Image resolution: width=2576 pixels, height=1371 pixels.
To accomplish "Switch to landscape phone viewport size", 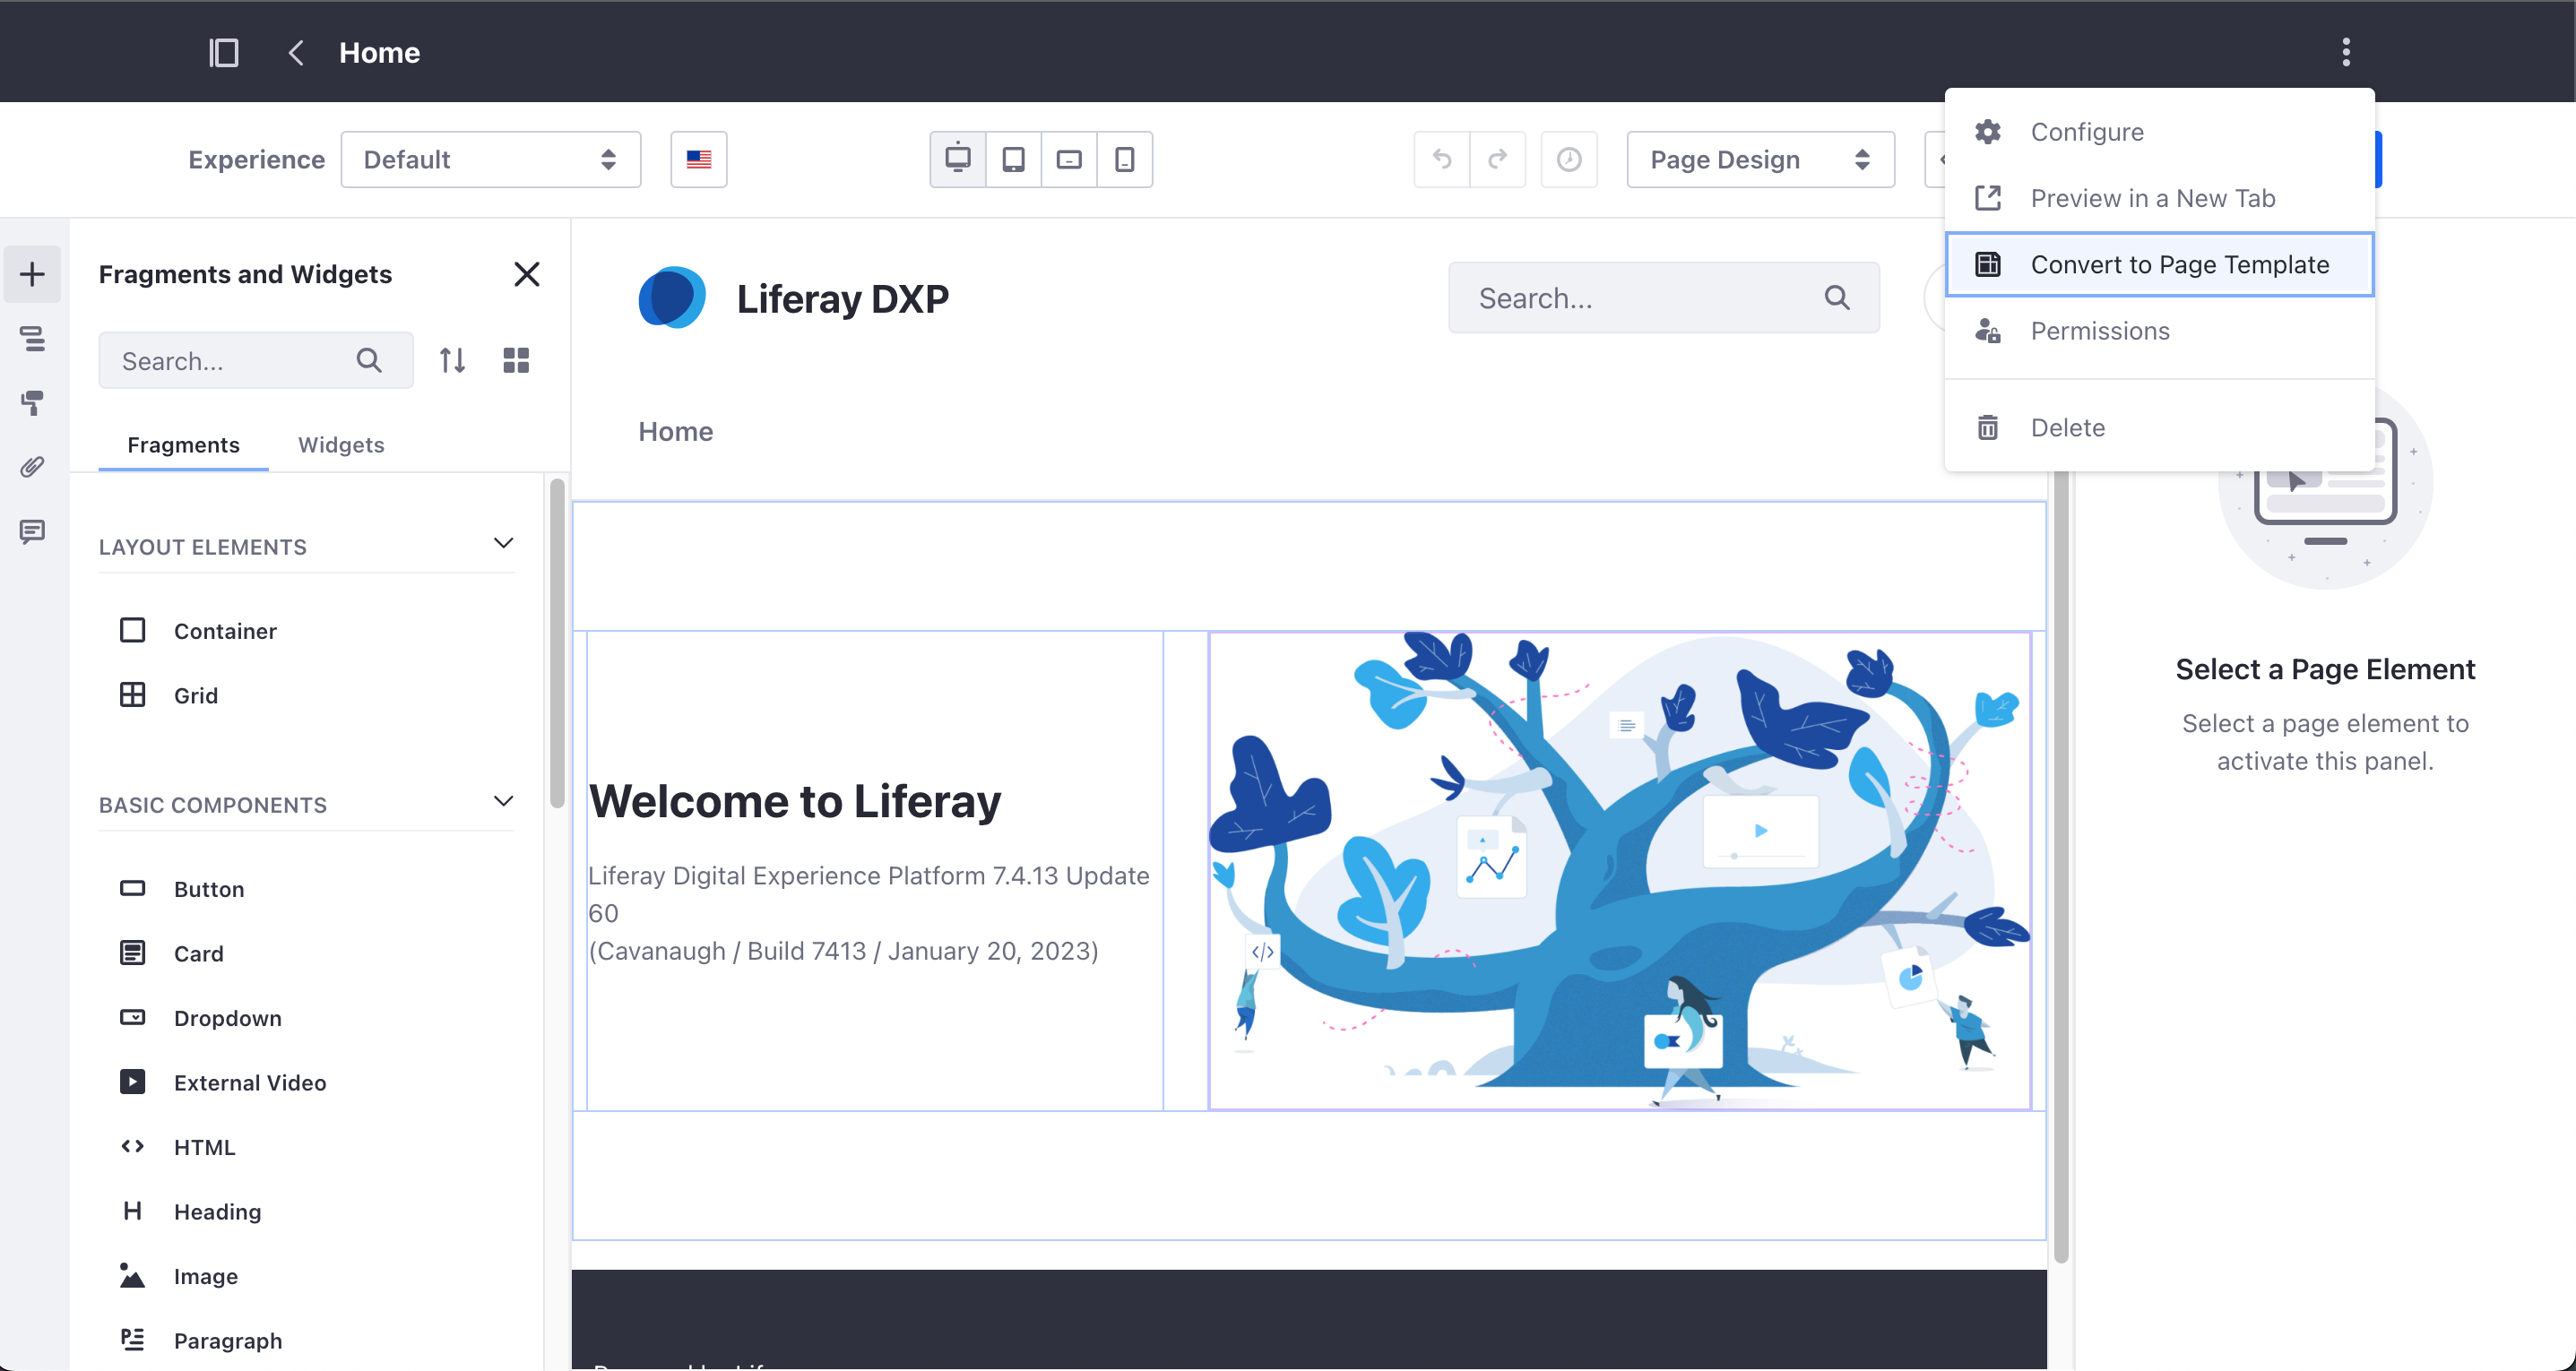I will pyautogui.click(x=1069, y=159).
